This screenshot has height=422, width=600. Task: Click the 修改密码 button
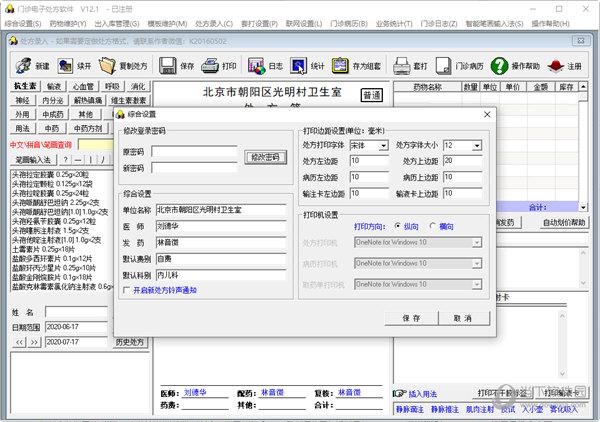coord(266,157)
